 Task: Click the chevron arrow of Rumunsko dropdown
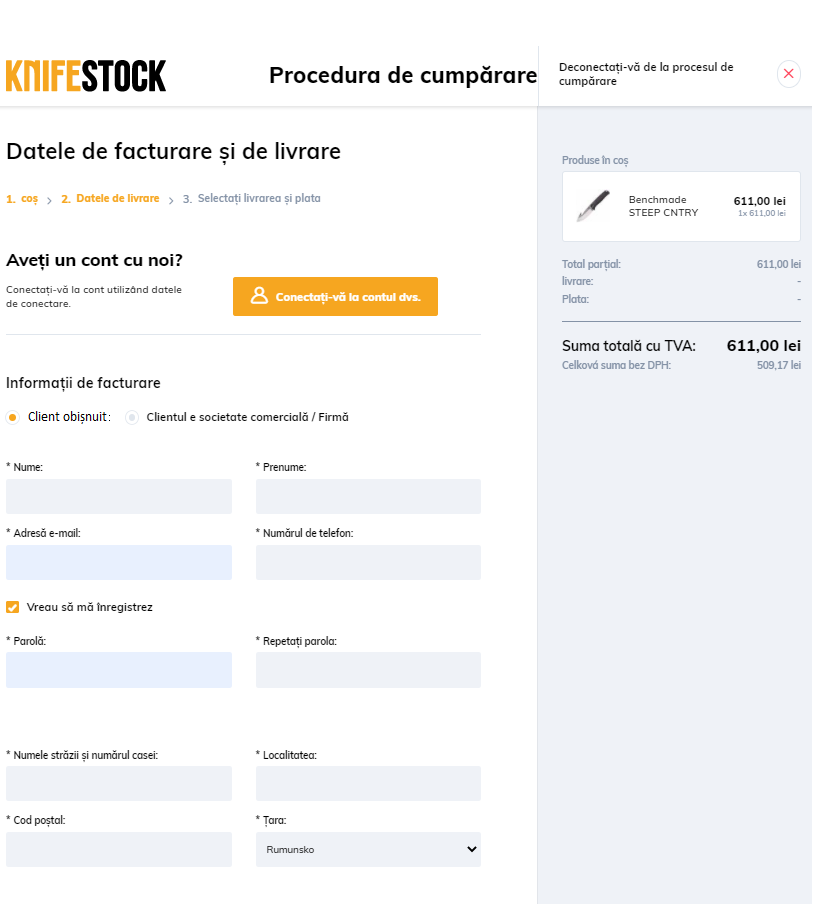471,849
